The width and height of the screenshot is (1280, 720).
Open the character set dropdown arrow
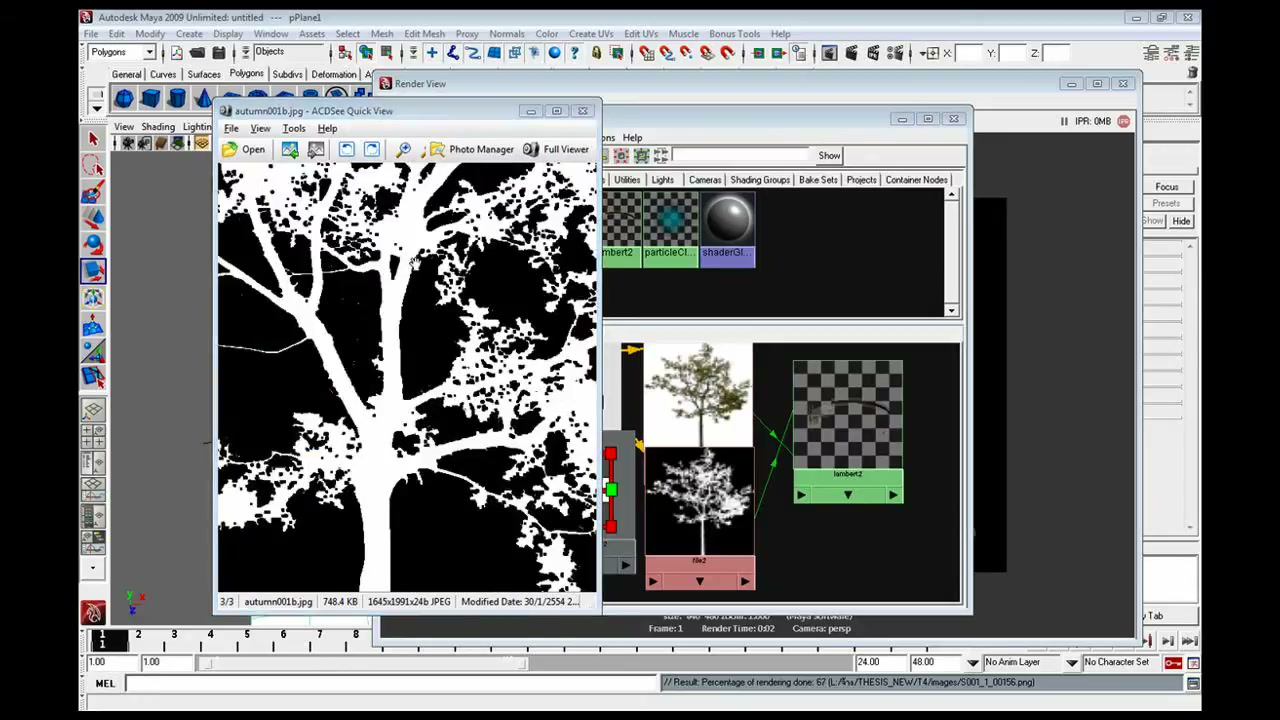click(1072, 662)
